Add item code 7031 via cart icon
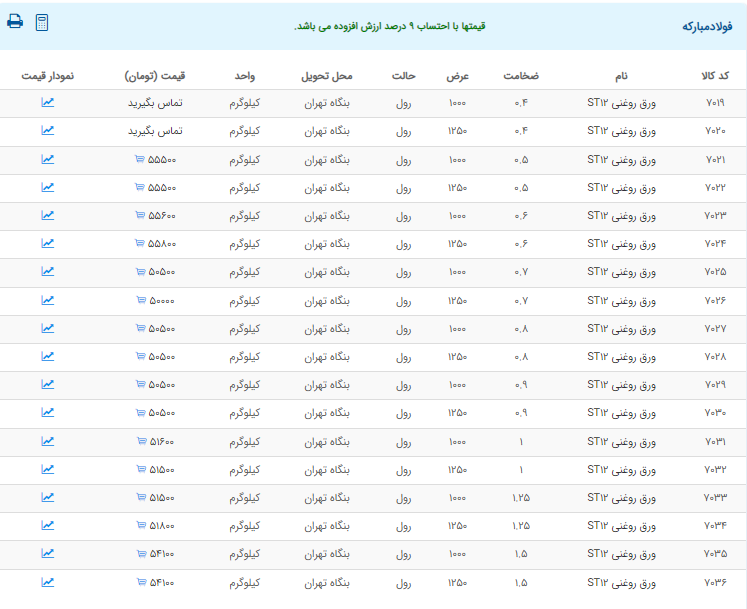747x609 pixels. [x=139, y=441]
